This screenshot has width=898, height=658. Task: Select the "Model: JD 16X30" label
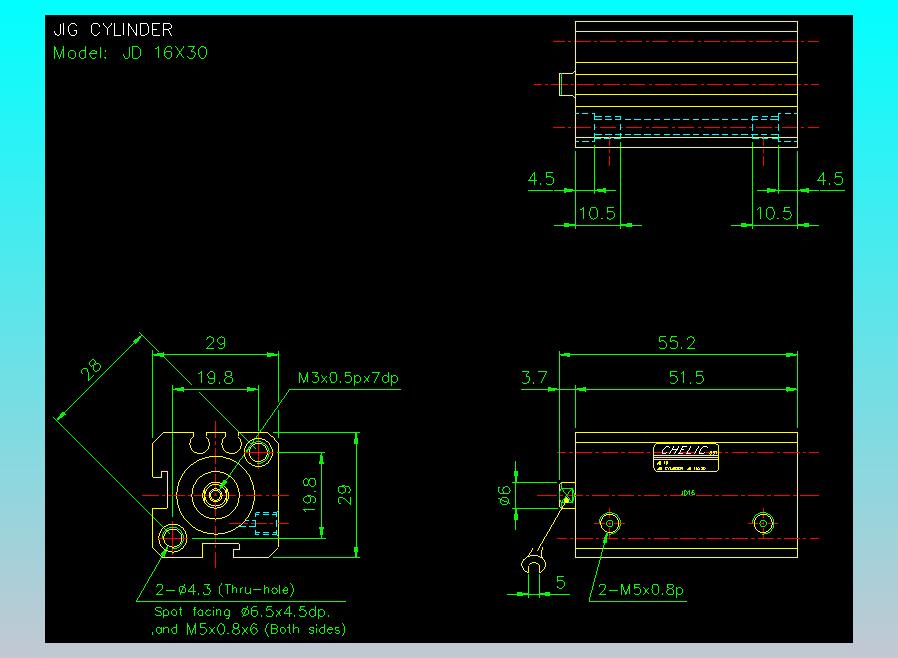tap(130, 53)
